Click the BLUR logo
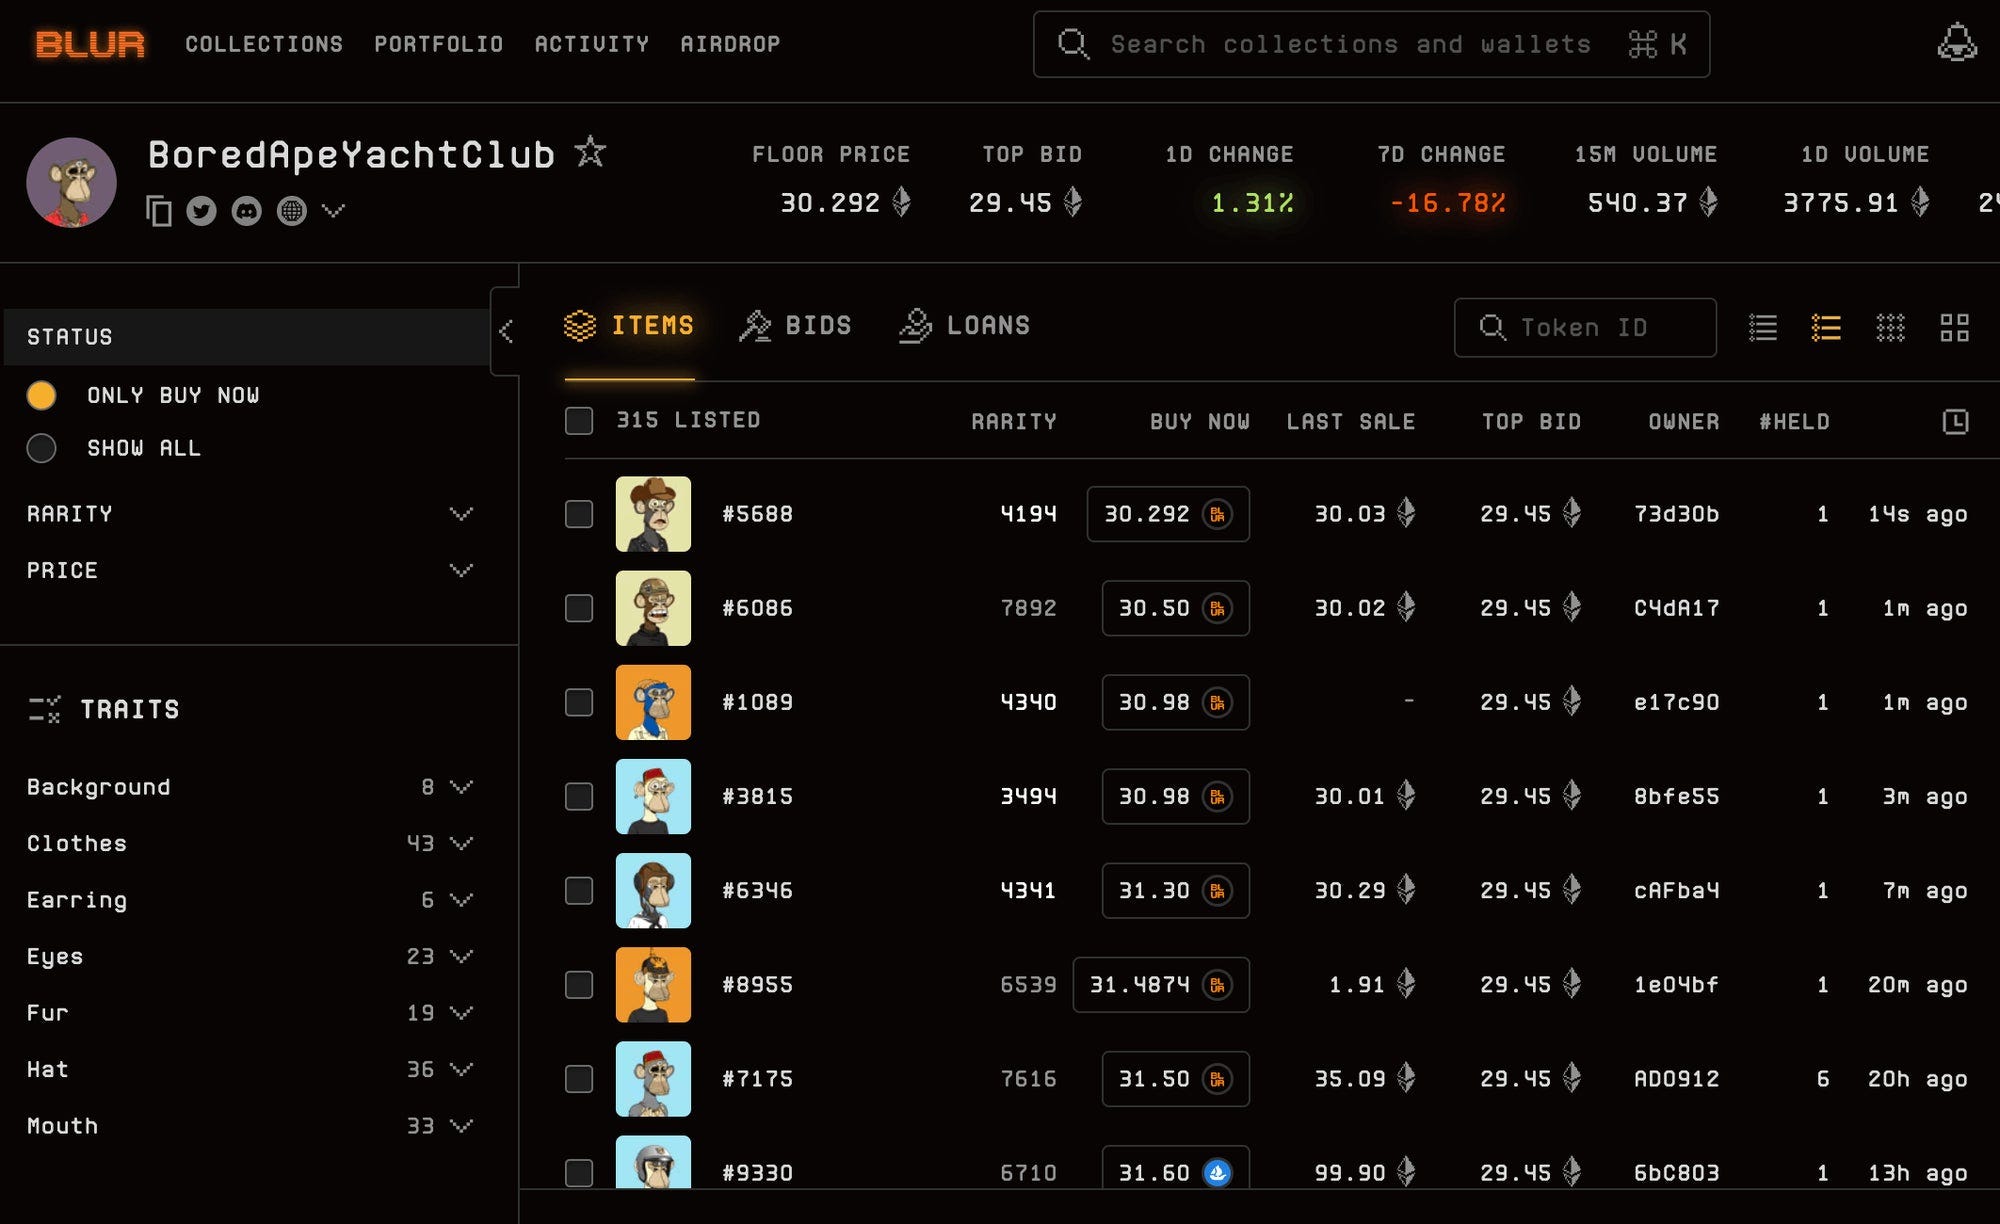This screenshot has height=1224, width=2000. (90, 44)
